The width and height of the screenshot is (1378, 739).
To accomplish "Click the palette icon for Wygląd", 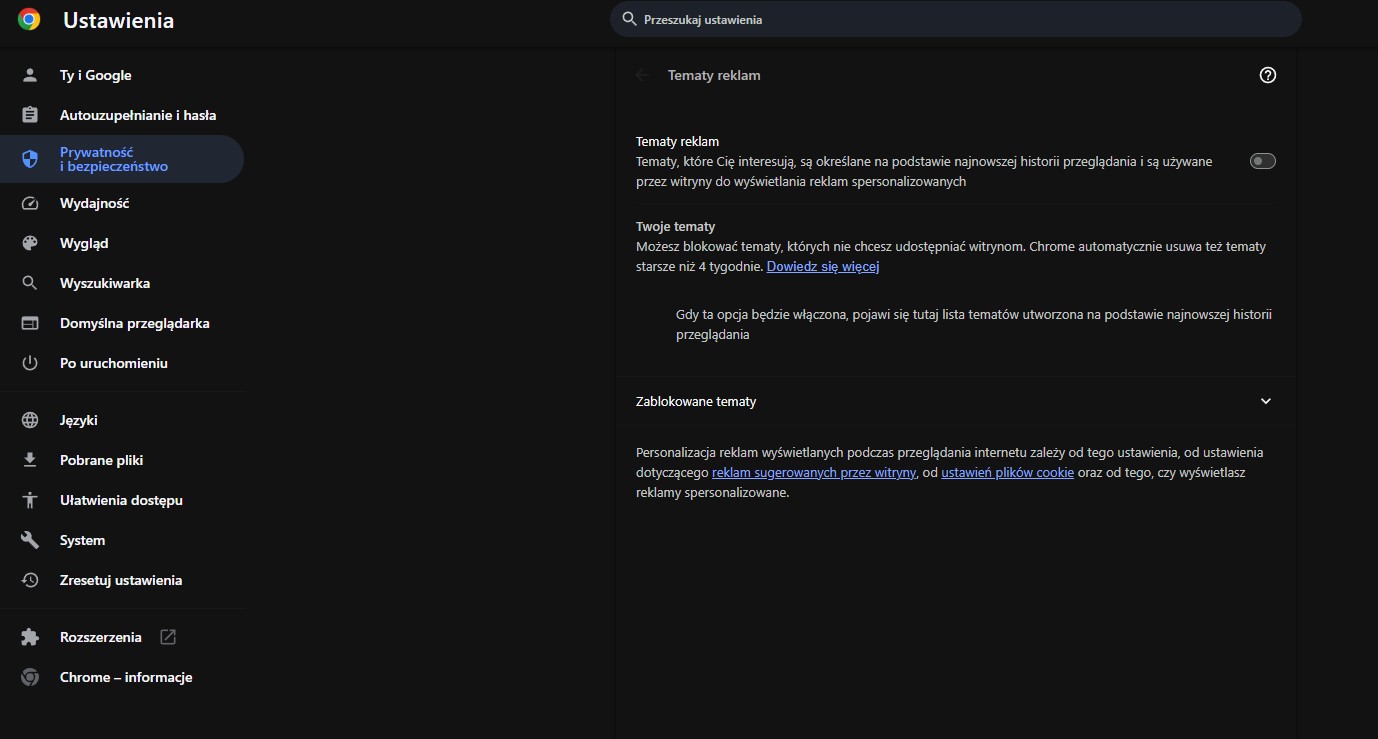I will 30,243.
